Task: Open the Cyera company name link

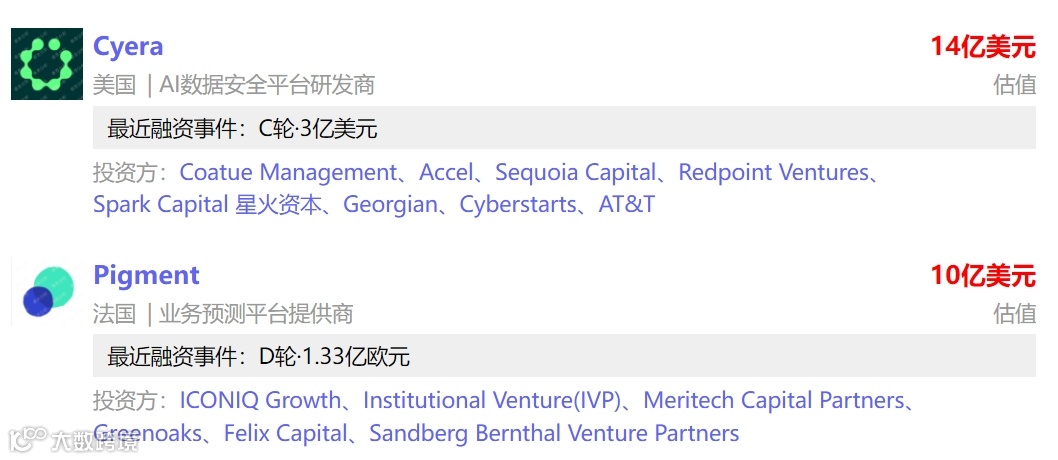Action: click(x=128, y=47)
